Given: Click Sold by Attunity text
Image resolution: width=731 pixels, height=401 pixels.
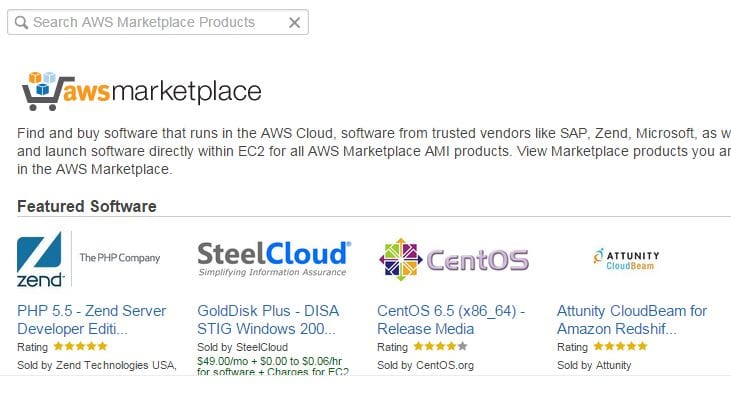Looking at the screenshot, I should 594,365.
